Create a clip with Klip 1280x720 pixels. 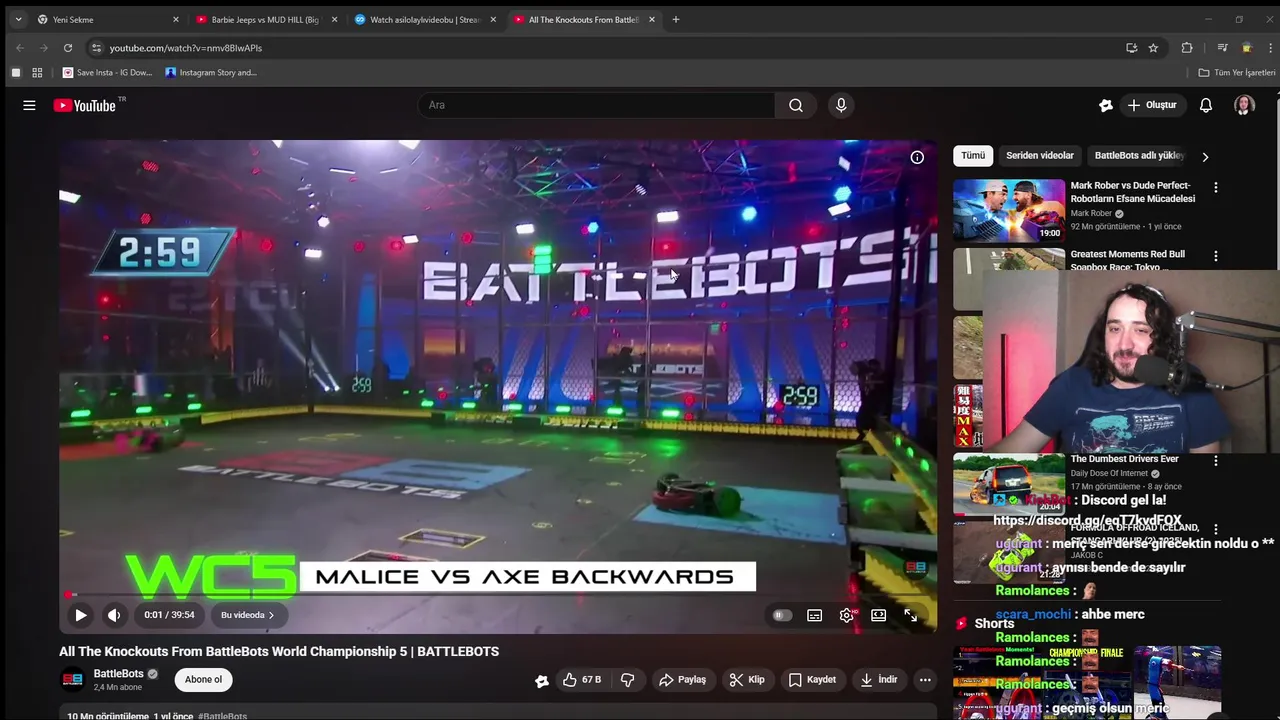(x=746, y=680)
